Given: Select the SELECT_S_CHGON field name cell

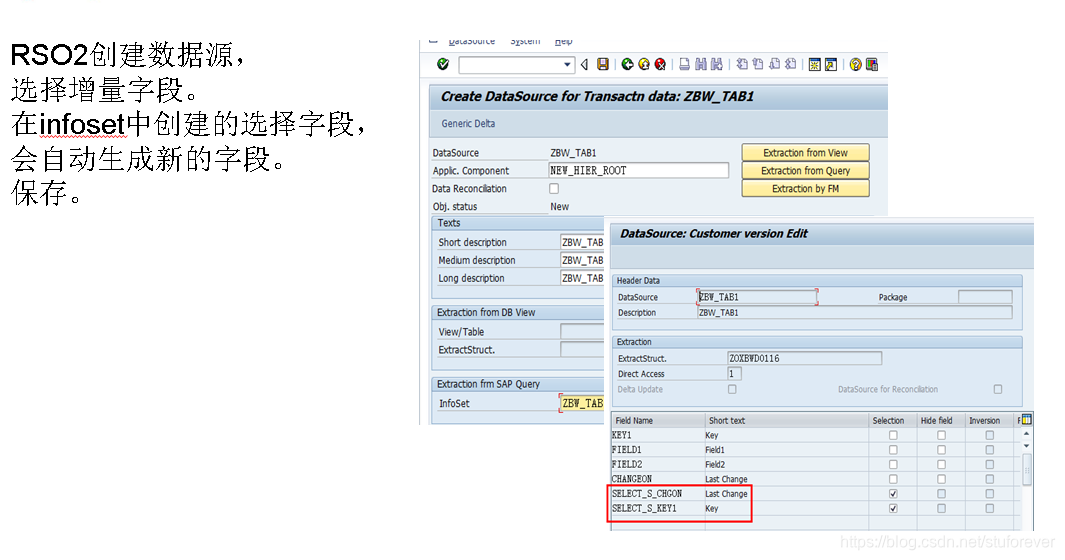Looking at the screenshot, I should (x=657, y=494).
